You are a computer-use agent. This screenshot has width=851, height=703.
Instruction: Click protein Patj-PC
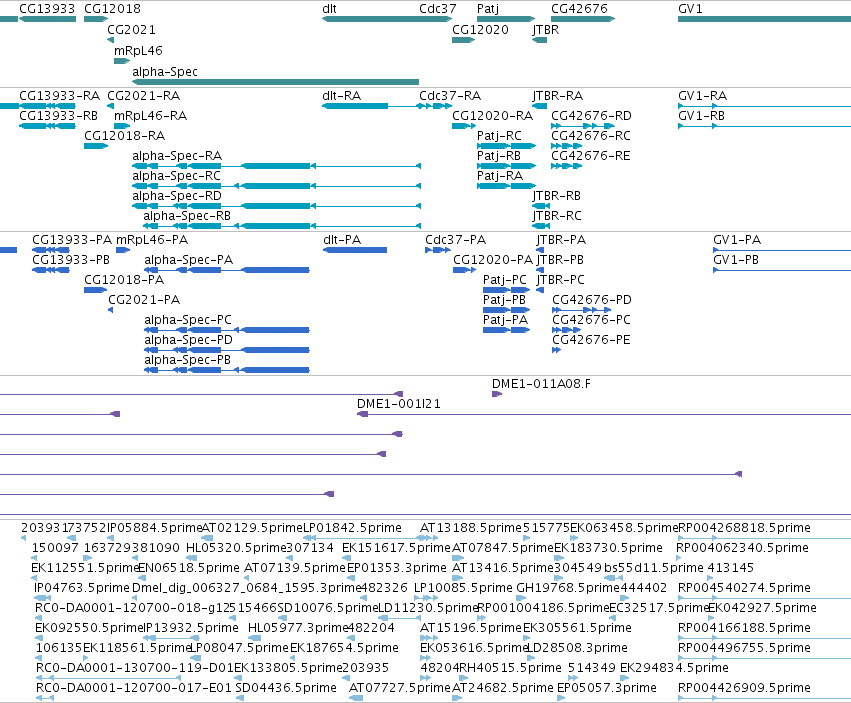click(x=506, y=290)
